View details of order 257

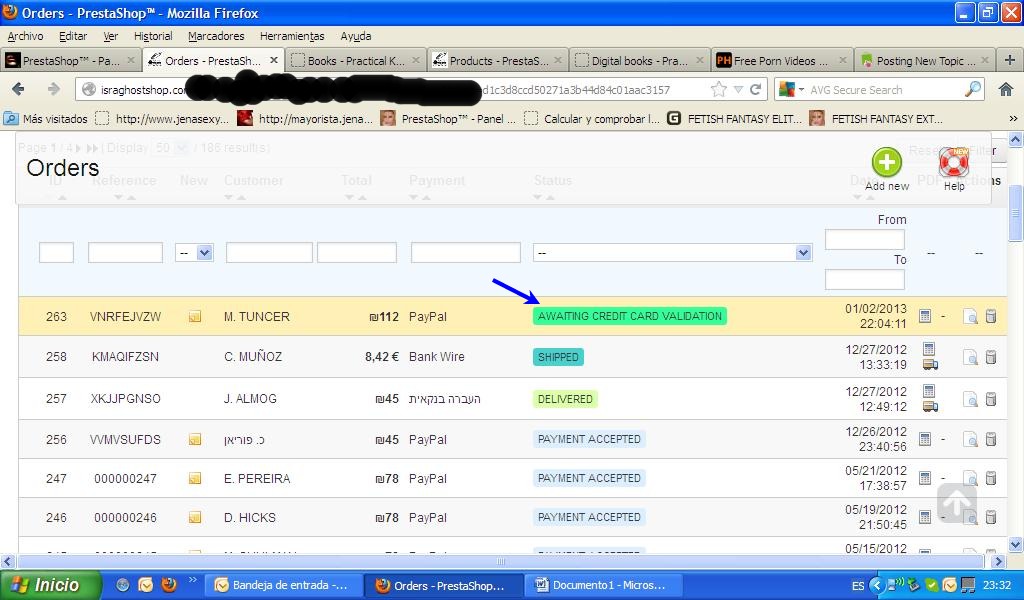970,399
